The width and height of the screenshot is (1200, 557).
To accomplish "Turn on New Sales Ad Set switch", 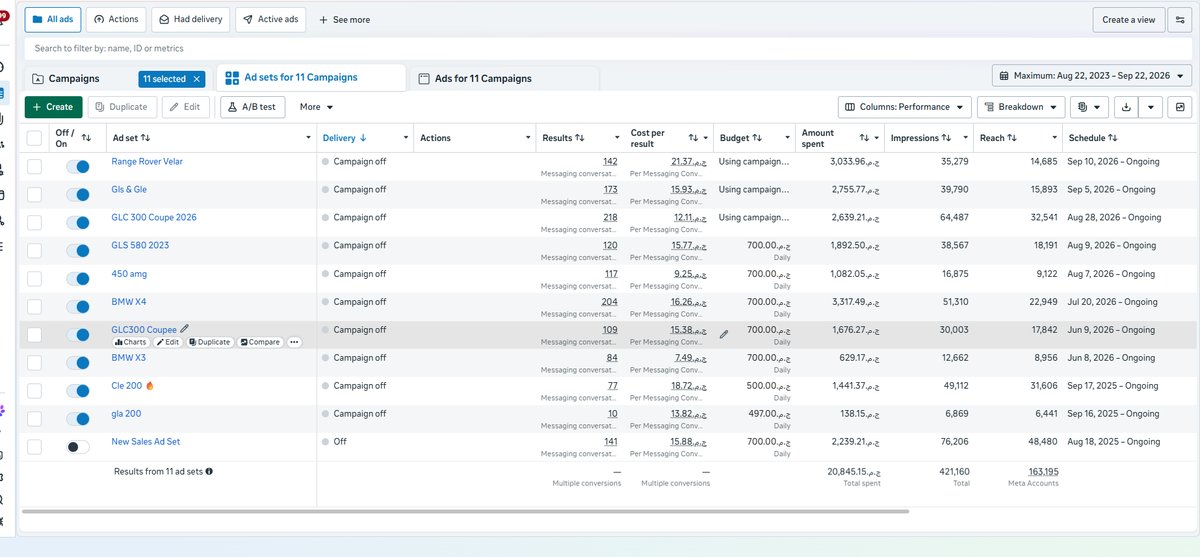I will click(77, 447).
